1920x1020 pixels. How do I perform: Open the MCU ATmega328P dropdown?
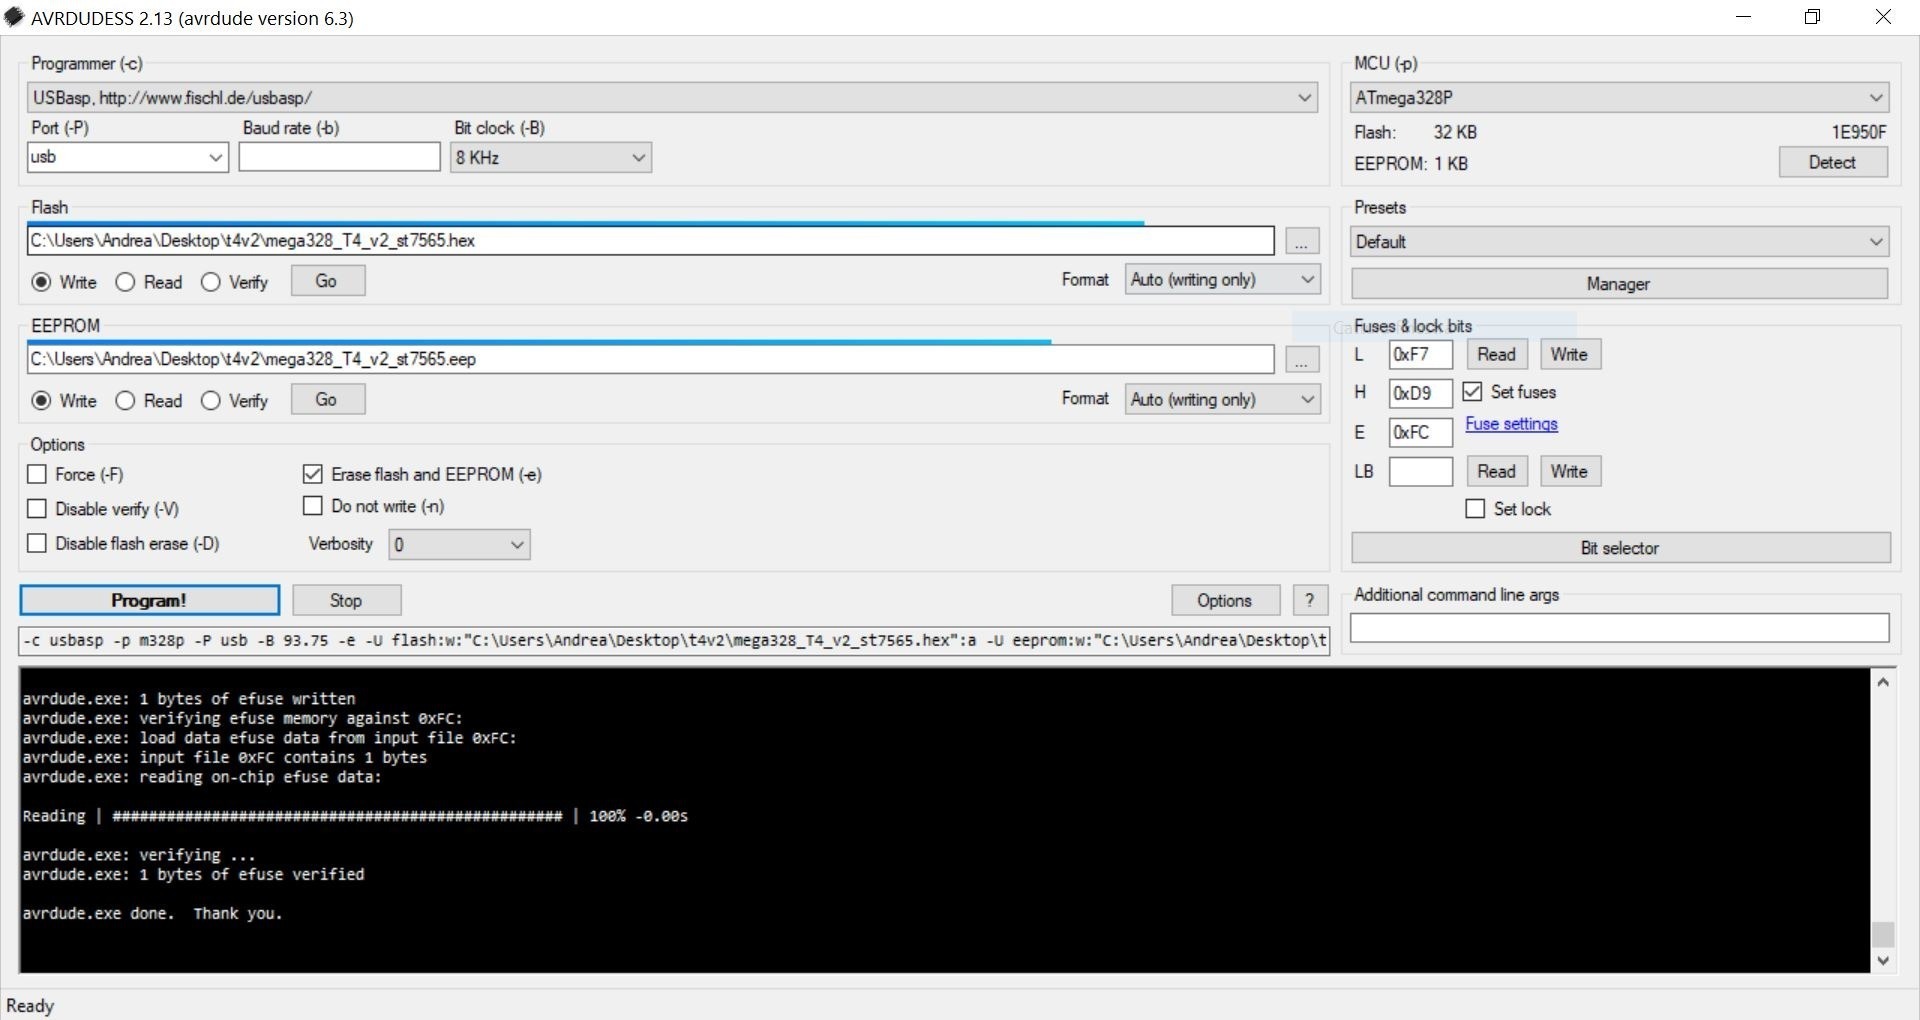tap(1875, 98)
